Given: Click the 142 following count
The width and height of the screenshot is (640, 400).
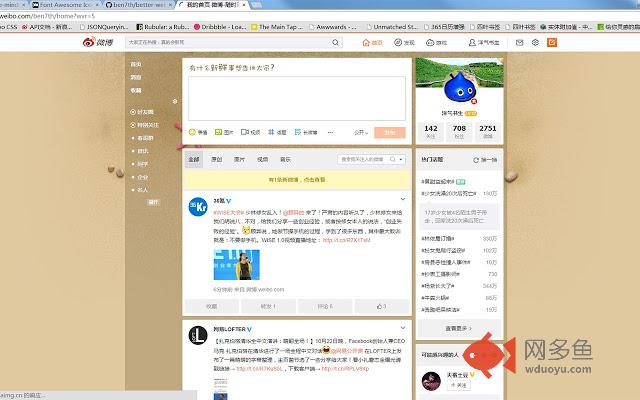Looking at the screenshot, I should point(431,131).
